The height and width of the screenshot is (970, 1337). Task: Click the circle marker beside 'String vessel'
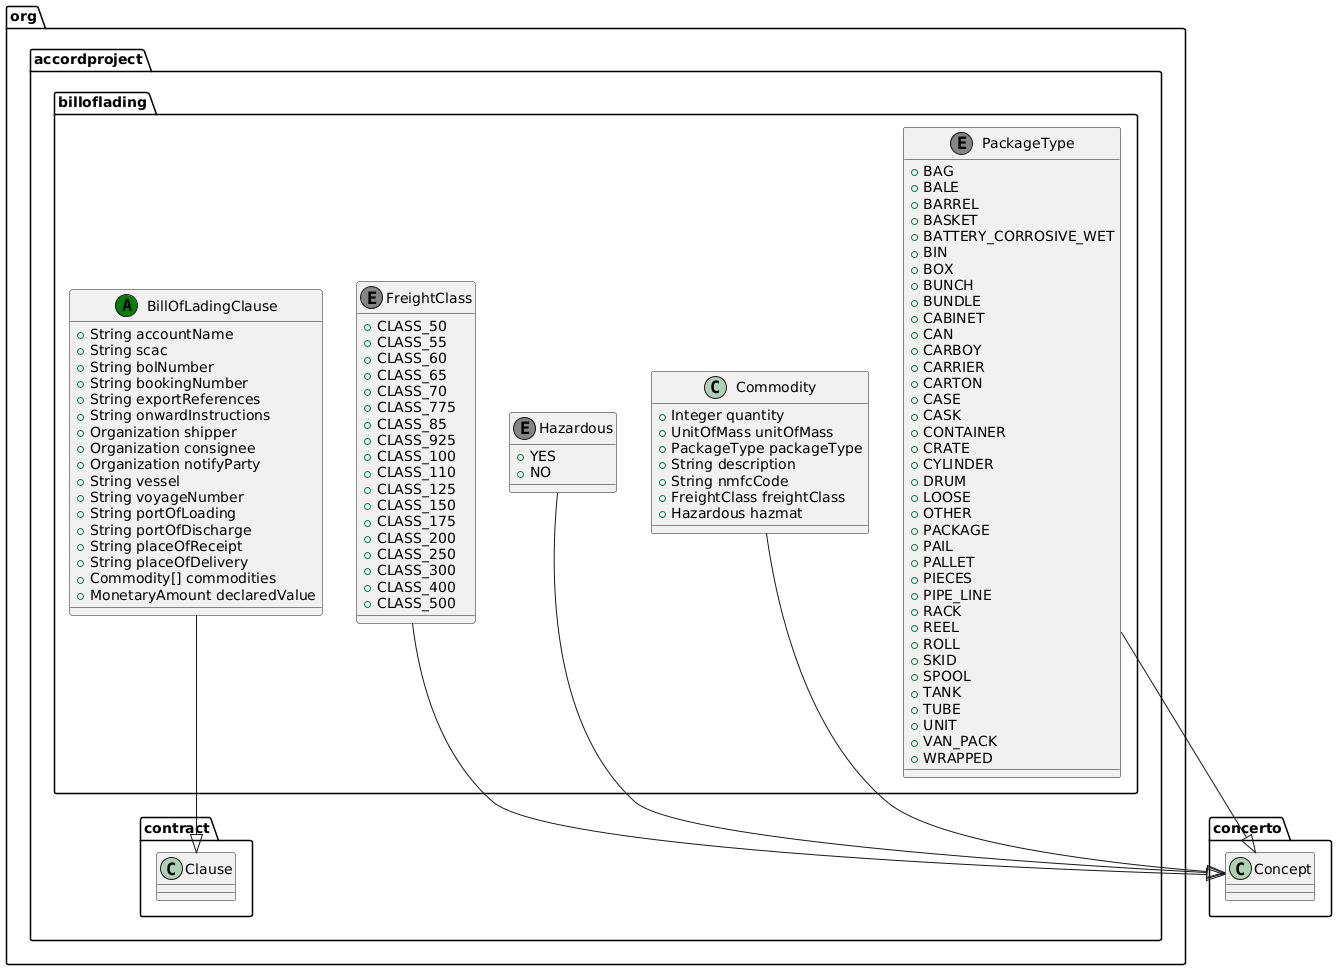79,481
